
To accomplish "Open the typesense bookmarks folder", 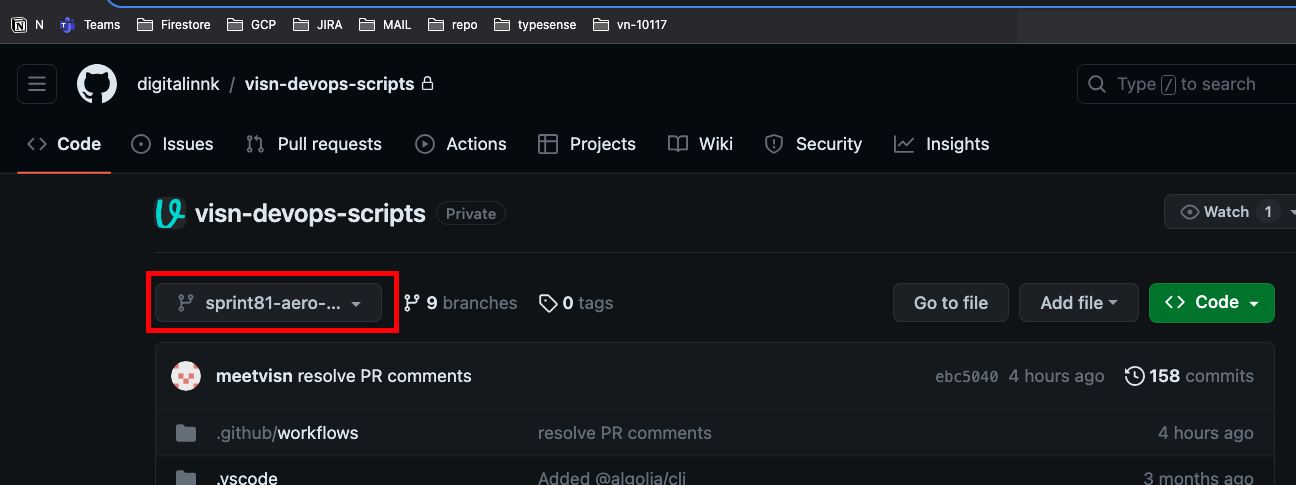I will click(x=535, y=25).
